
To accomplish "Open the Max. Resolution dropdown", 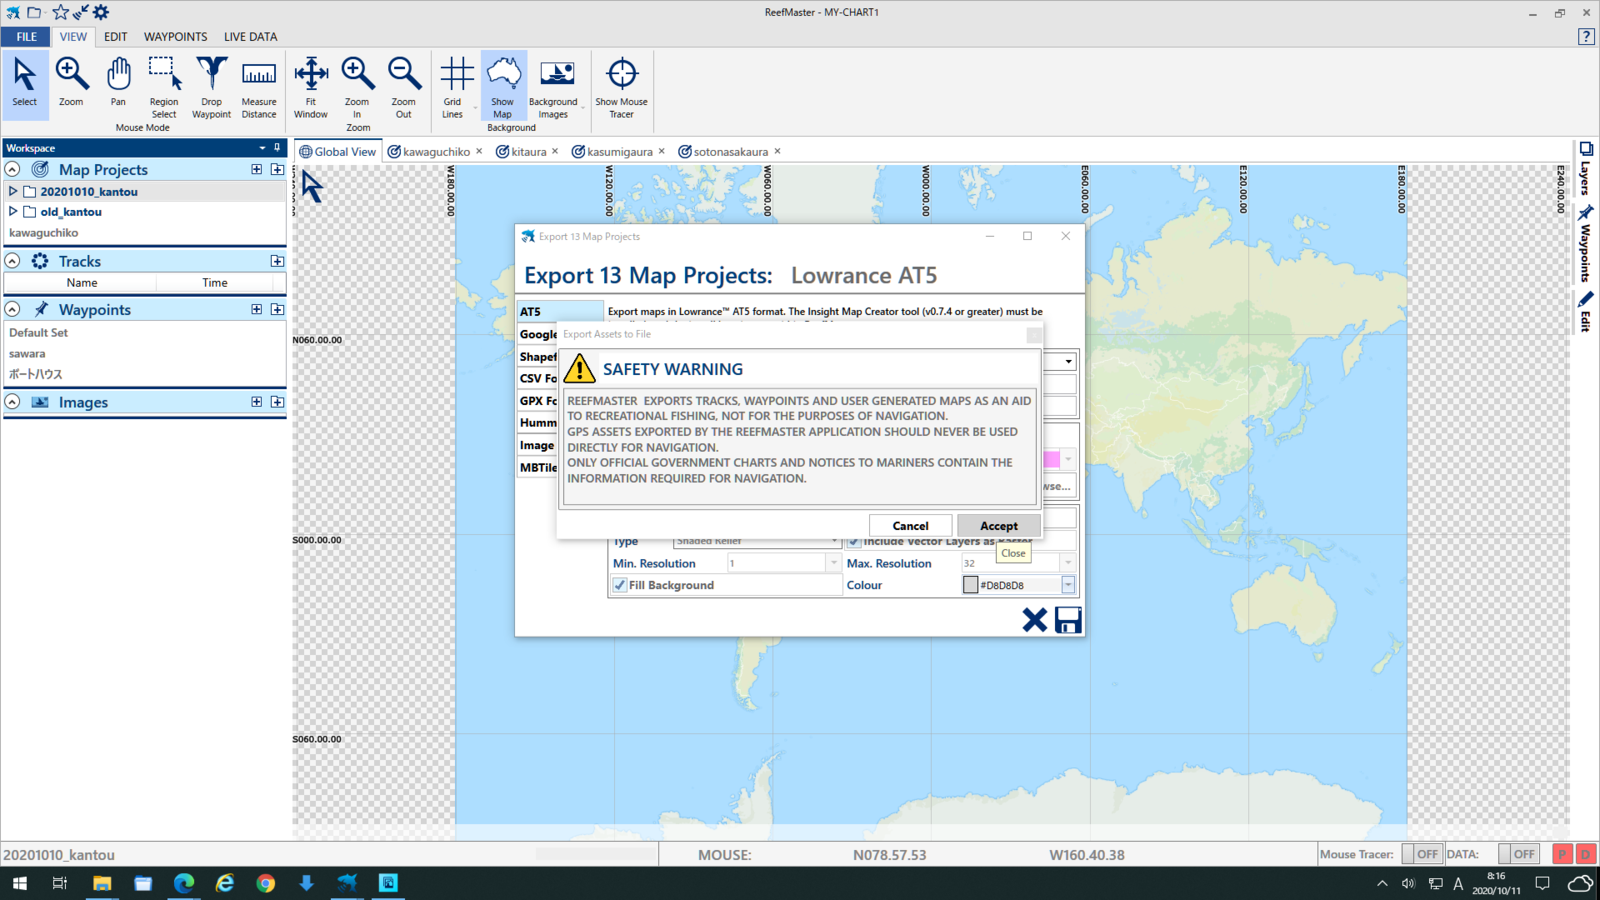I will coord(1068,563).
